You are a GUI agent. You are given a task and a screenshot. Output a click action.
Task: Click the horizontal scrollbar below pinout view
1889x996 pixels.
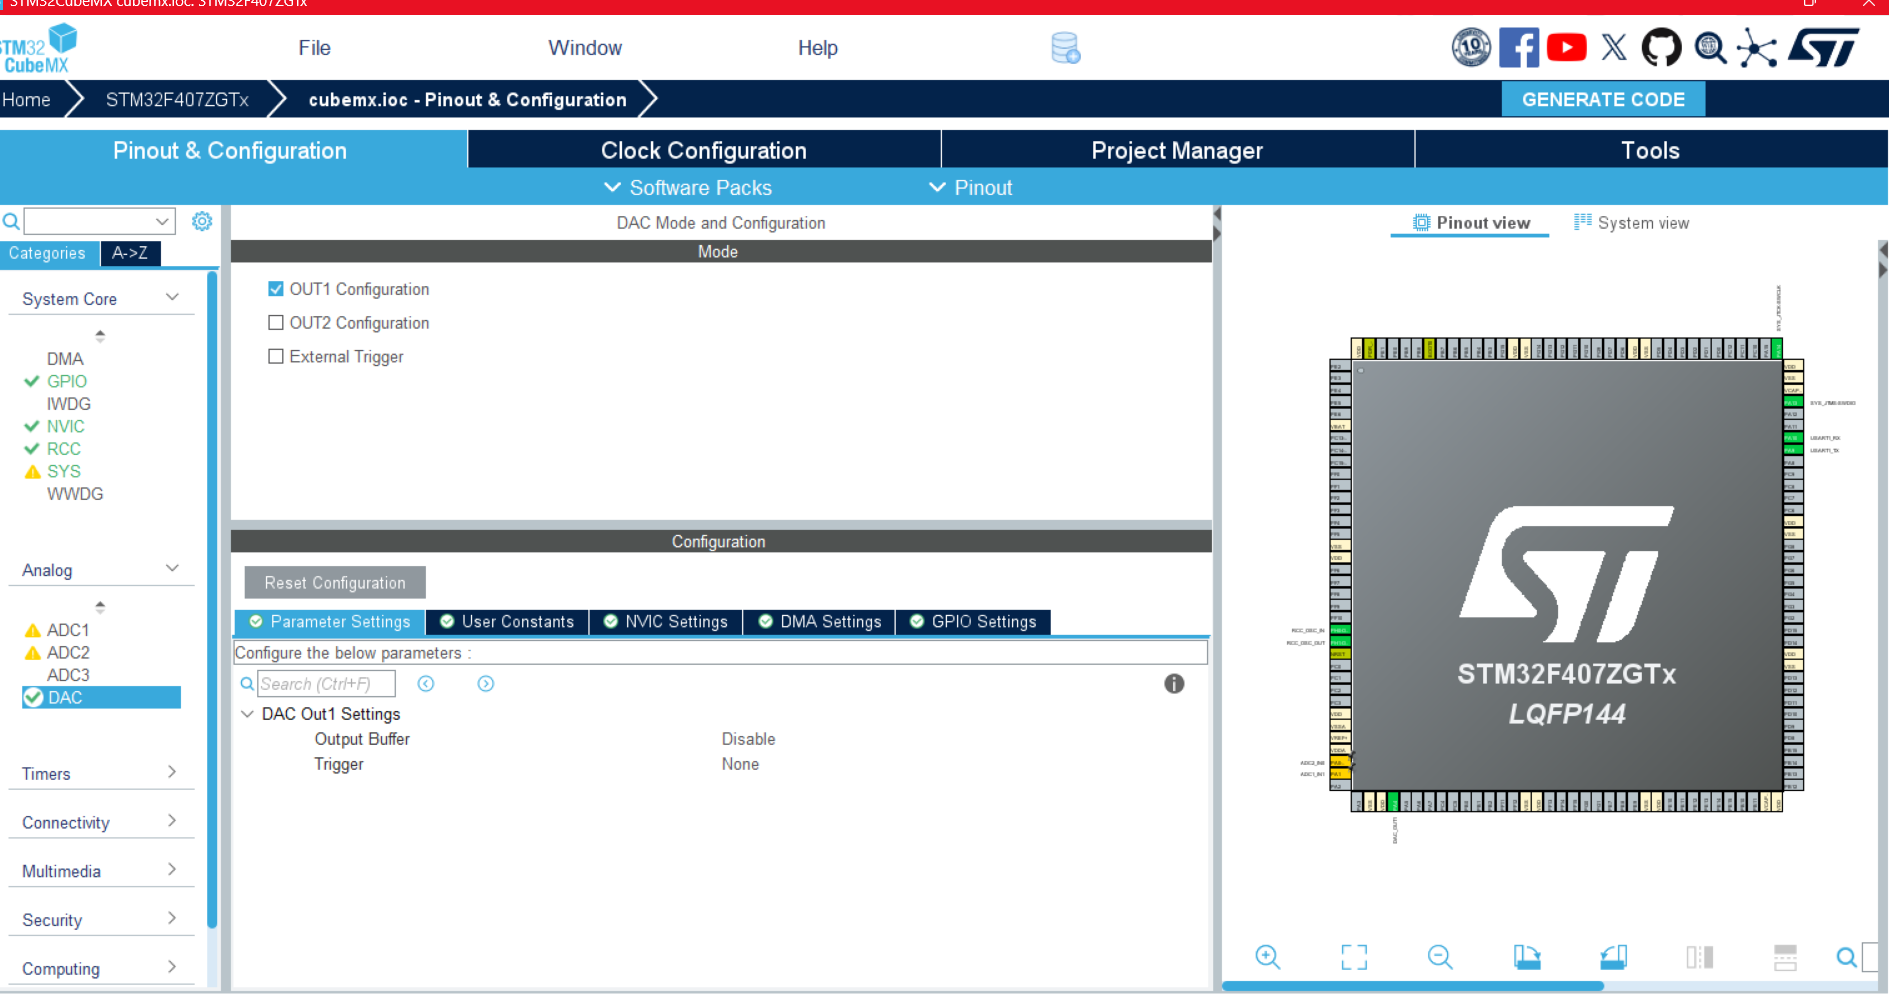pyautogui.click(x=1413, y=986)
